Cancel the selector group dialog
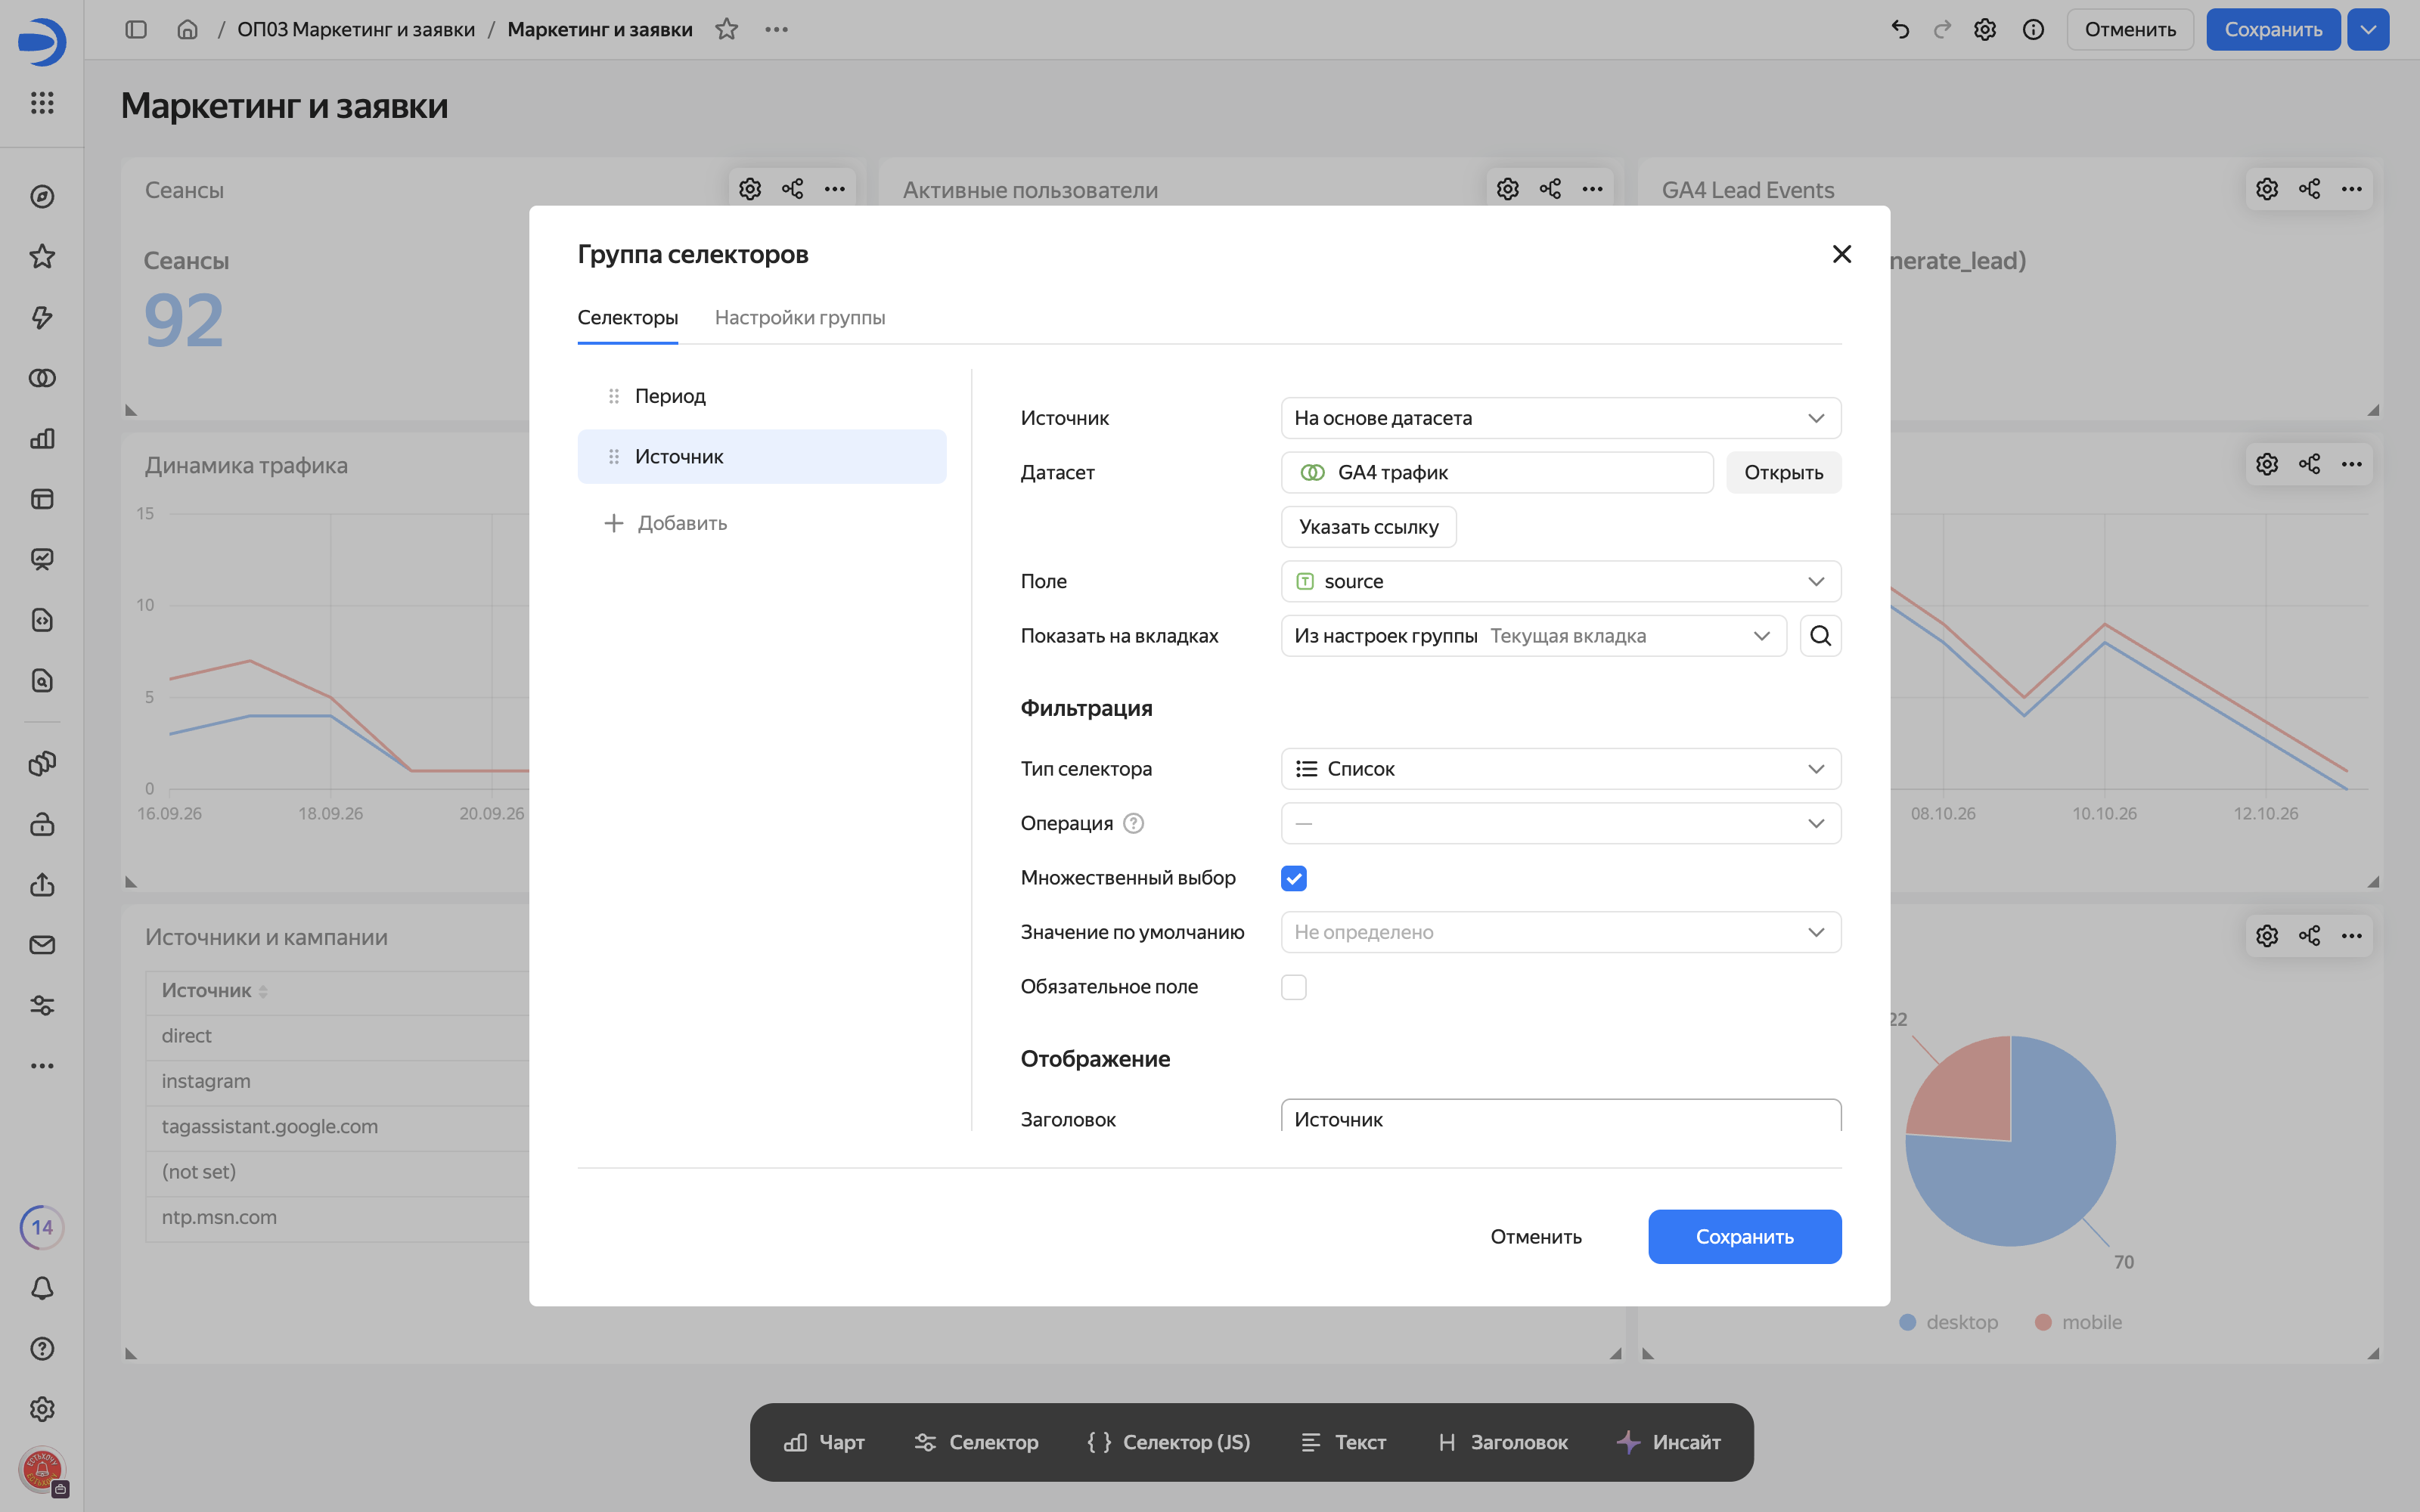Screen dimensions: 2420x1512 click(x=1536, y=1236)
